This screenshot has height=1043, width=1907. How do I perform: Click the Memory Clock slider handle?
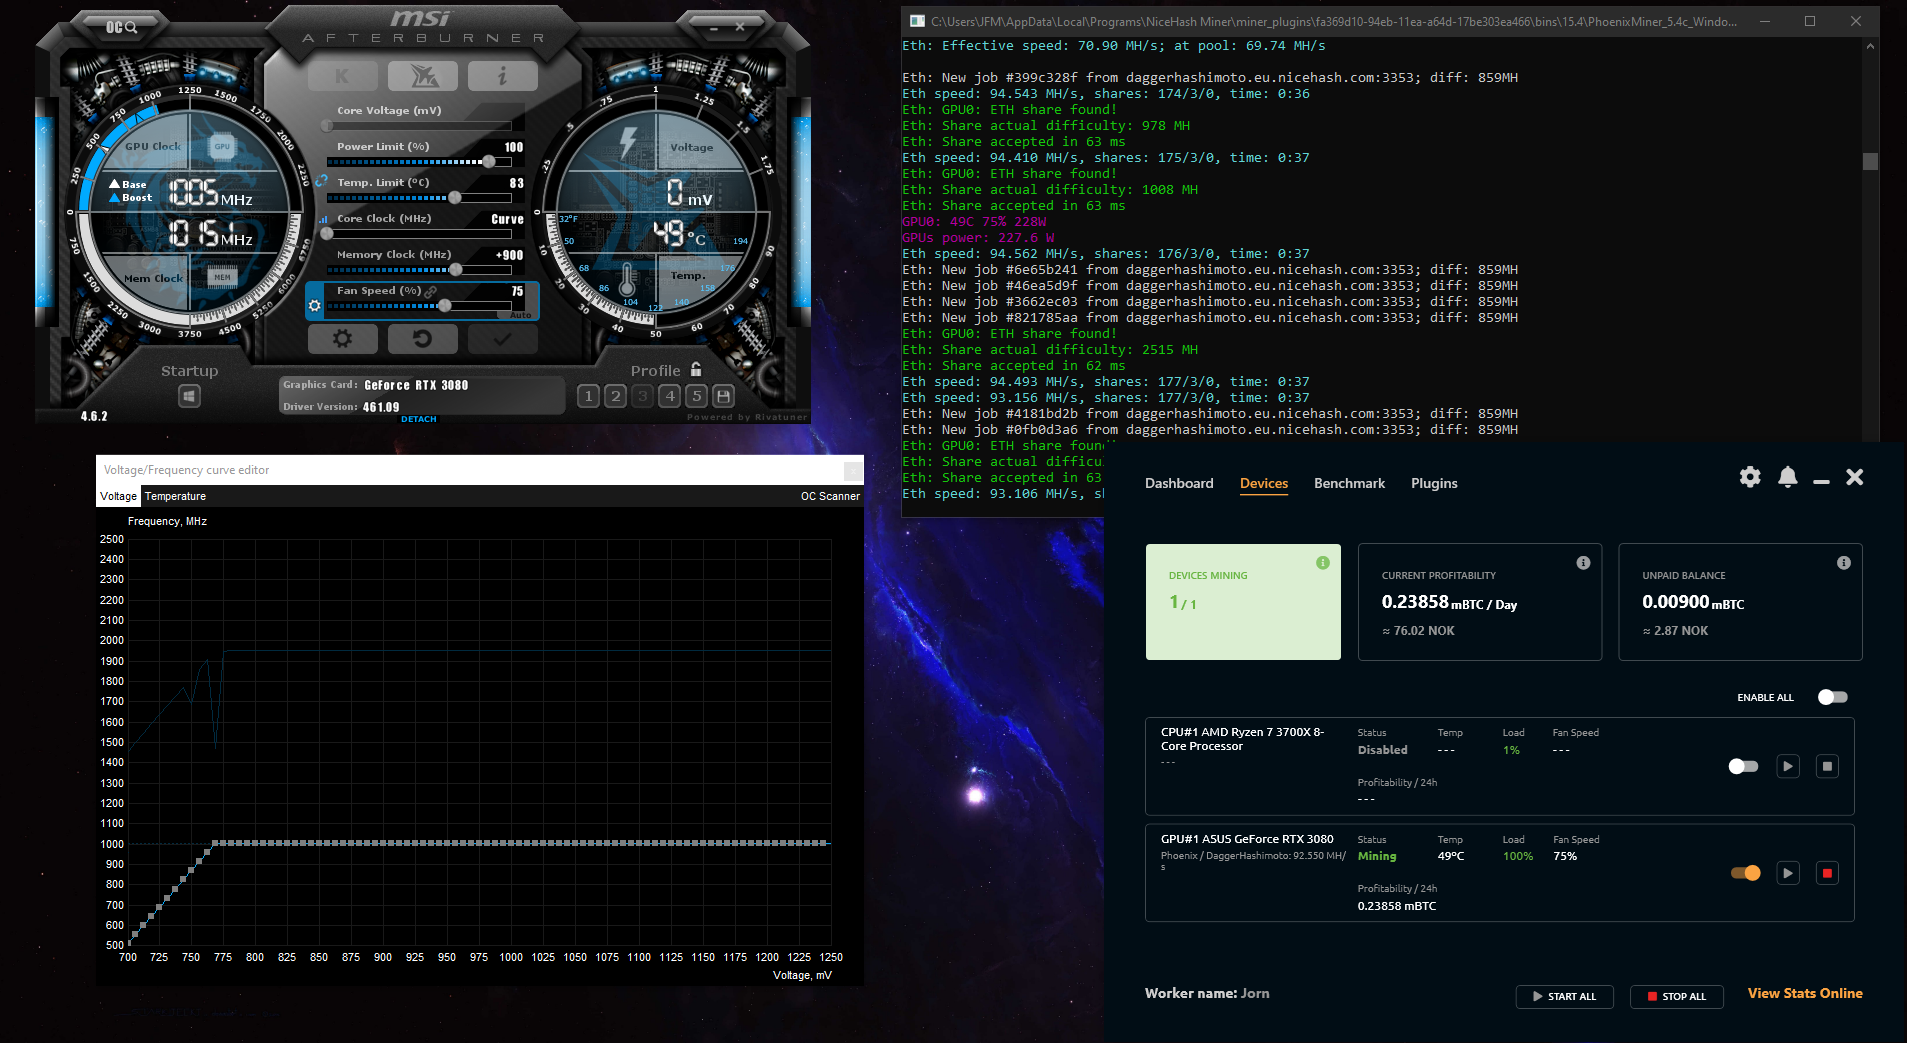click(x=456, y=270)
